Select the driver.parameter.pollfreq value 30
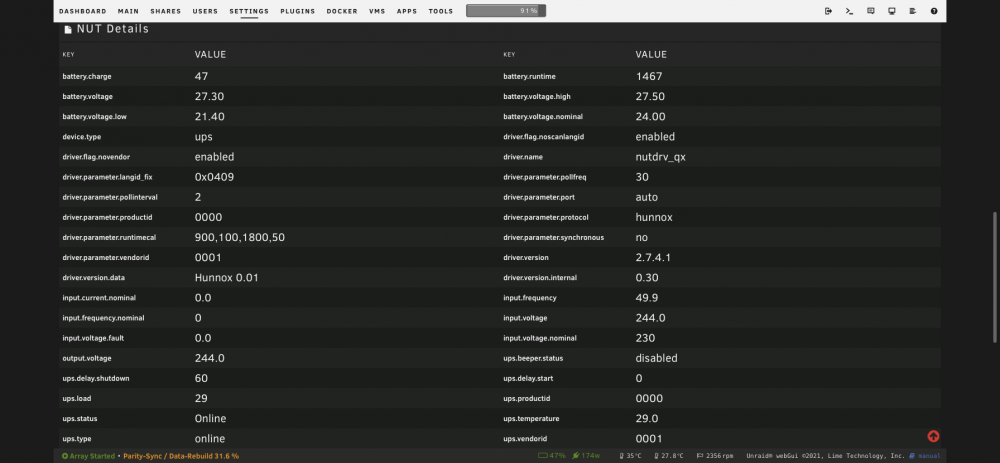The width and height of the screenshot is (1000, 463). tap(642, 177)
